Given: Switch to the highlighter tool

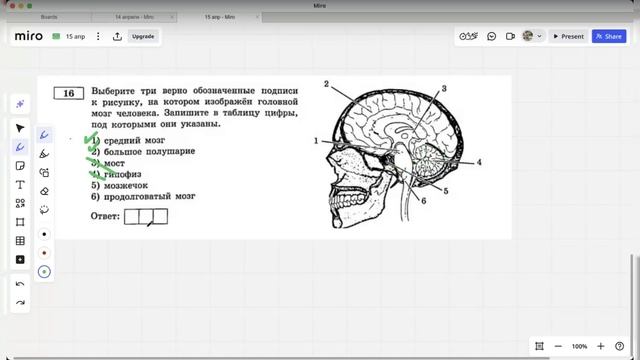Looking at the screenshot, I should [x=44, y=154].
